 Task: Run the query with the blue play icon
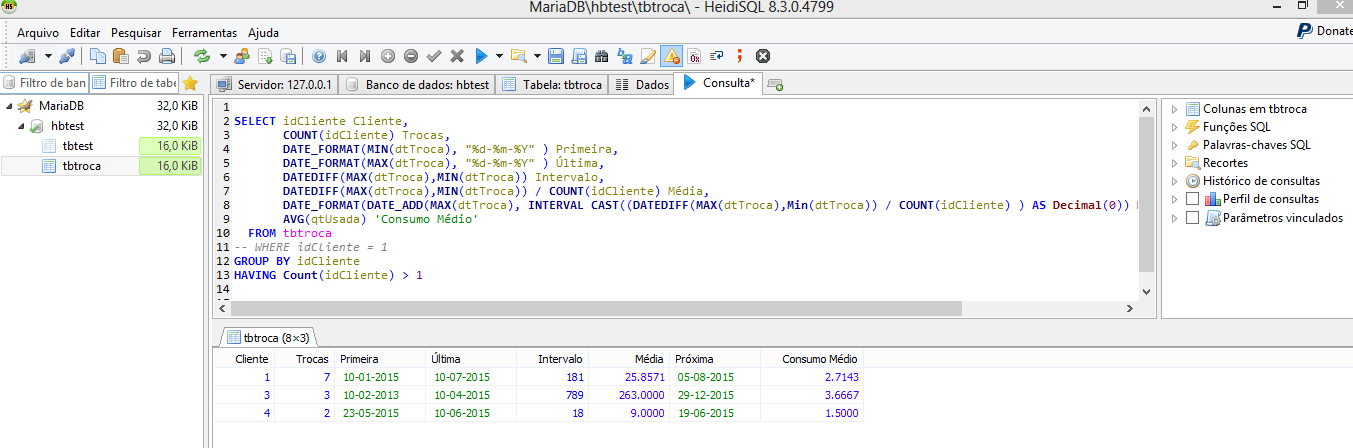481,56
